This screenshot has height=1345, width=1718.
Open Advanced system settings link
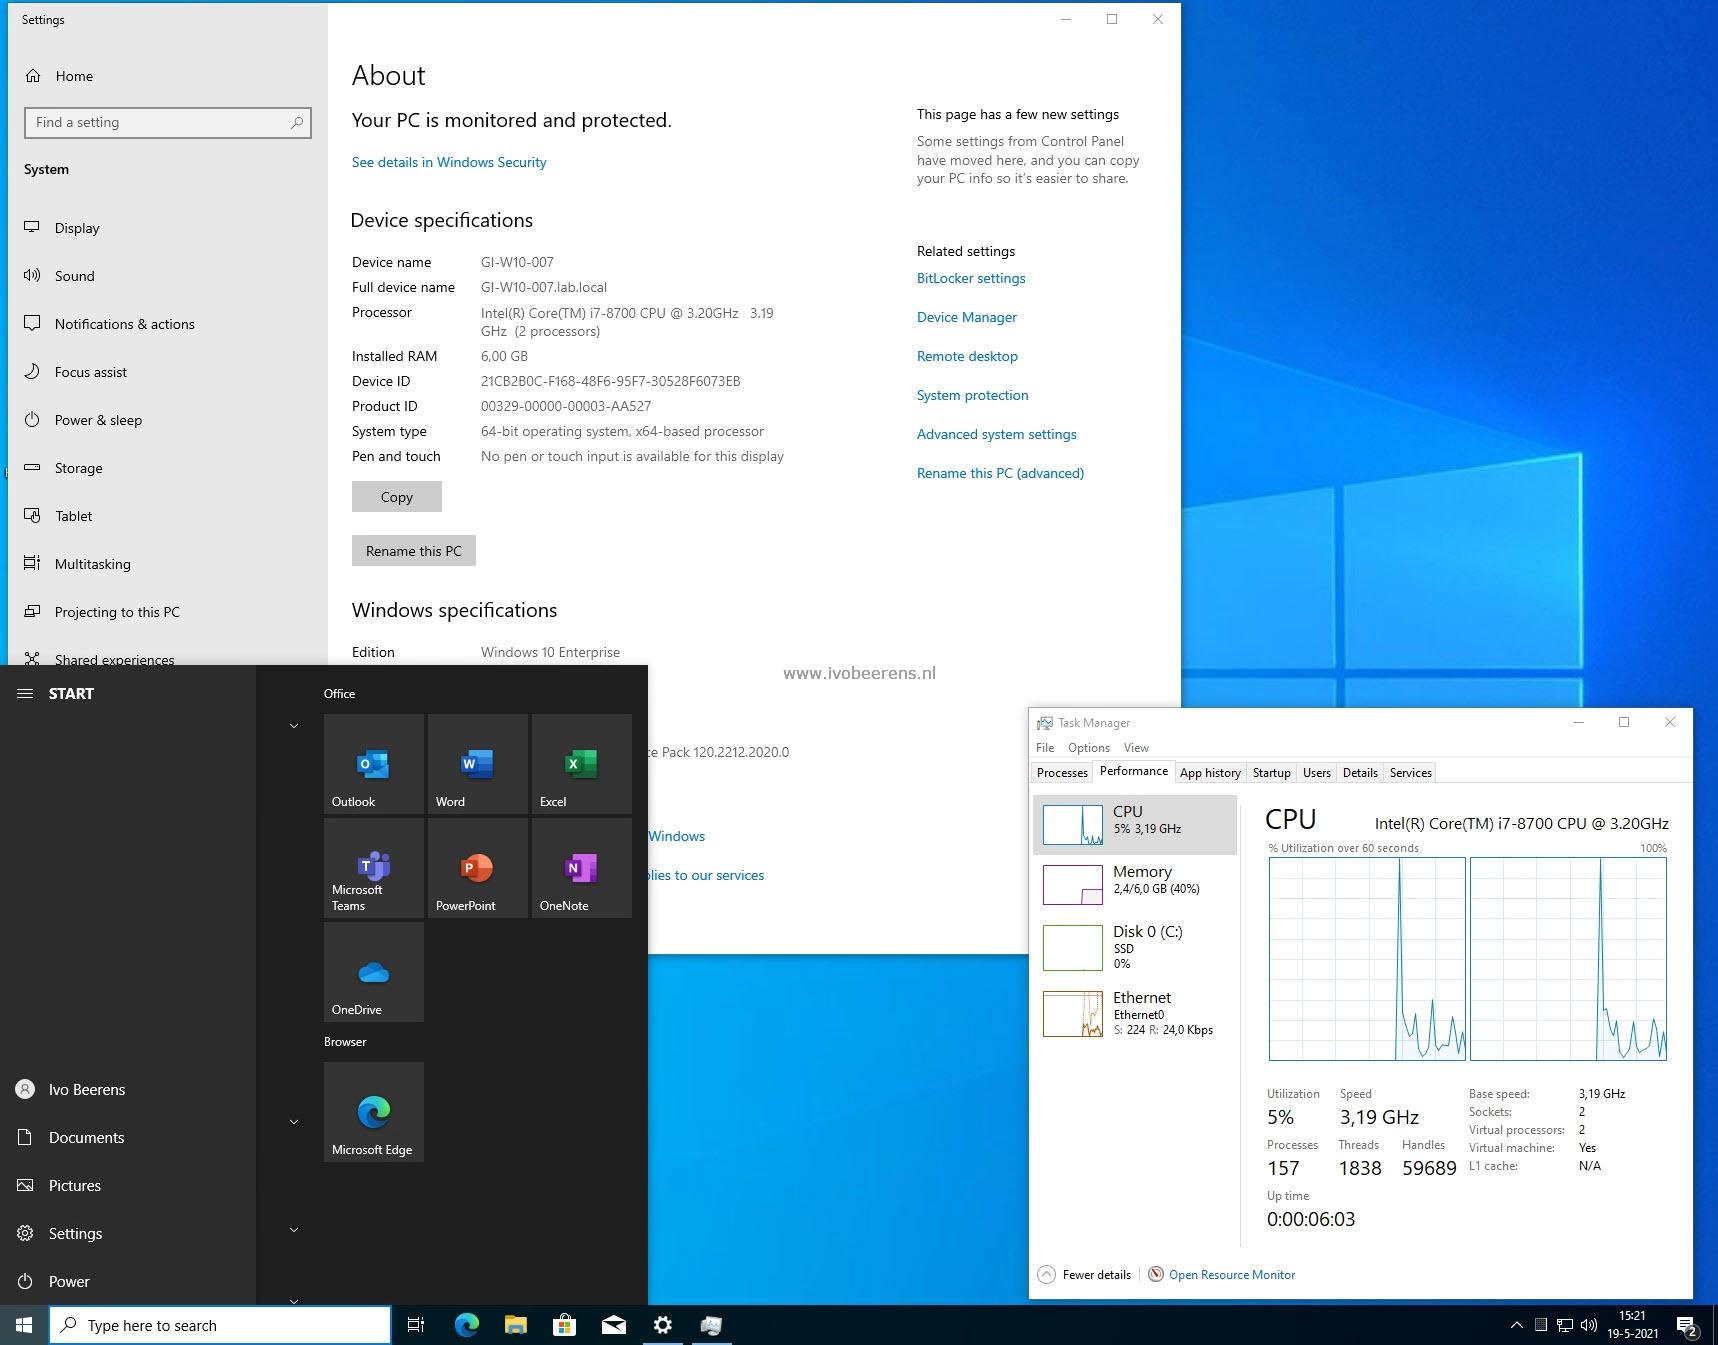tap(997, 434)
